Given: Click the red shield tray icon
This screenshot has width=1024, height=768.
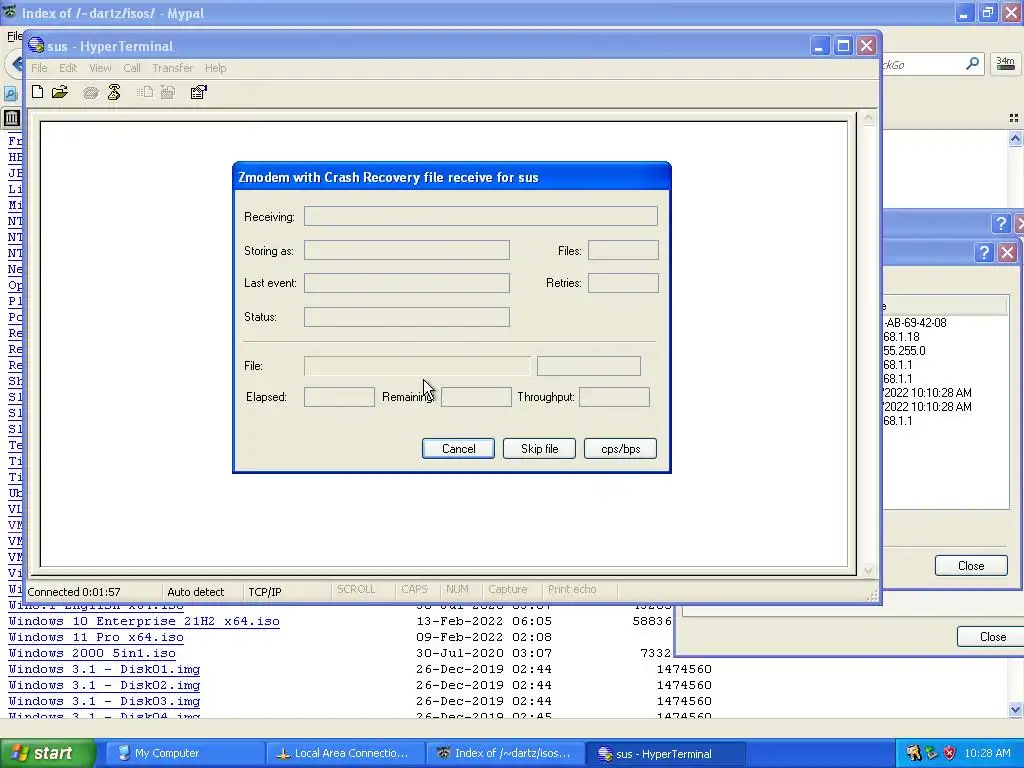Looking at the screenshot, I should 950,753.
